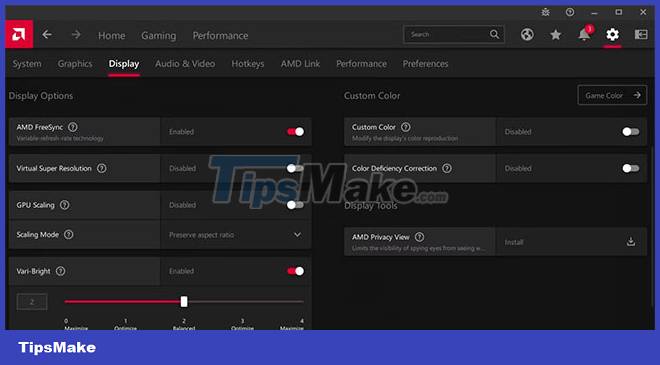Open the Home menu

tap(112, 36)
